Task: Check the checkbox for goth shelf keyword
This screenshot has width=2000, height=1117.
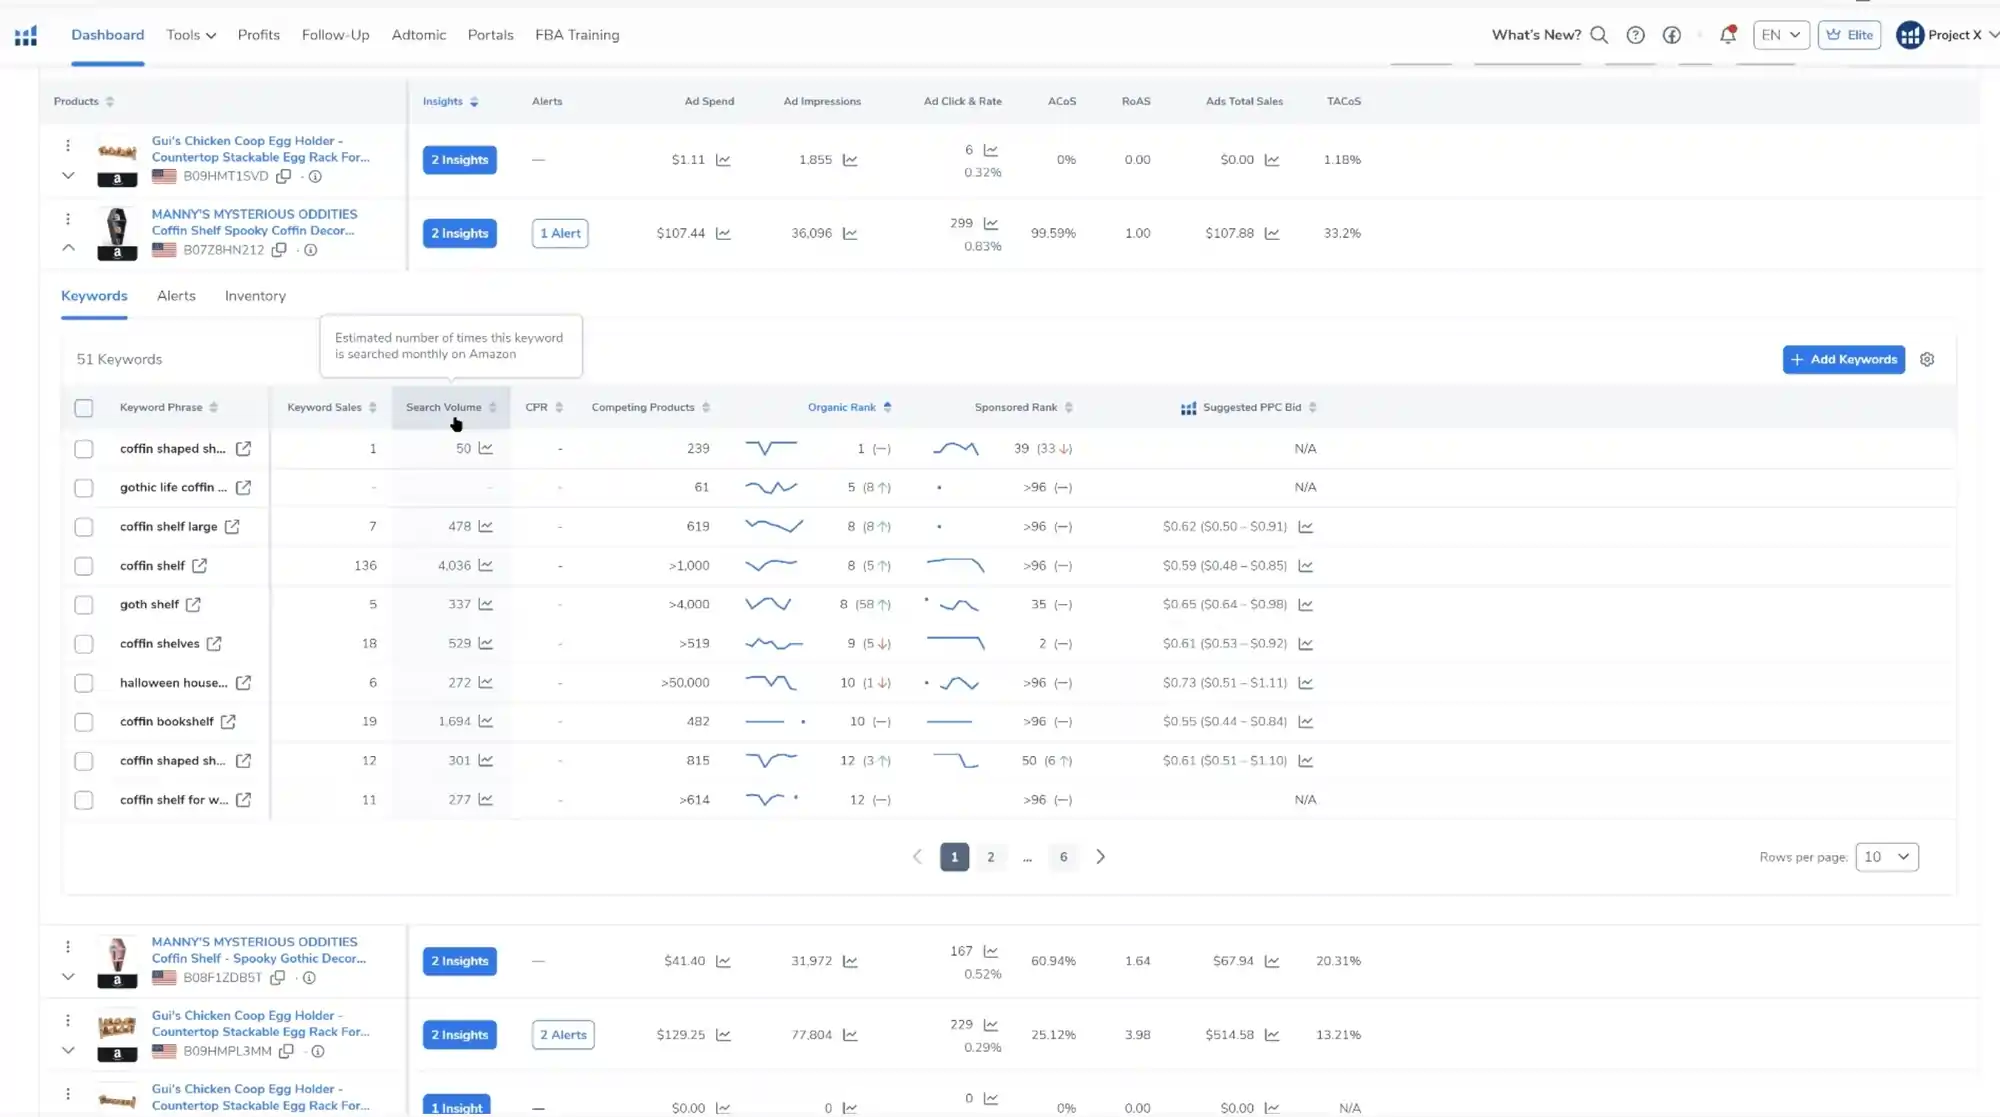Action: point(84,604)
